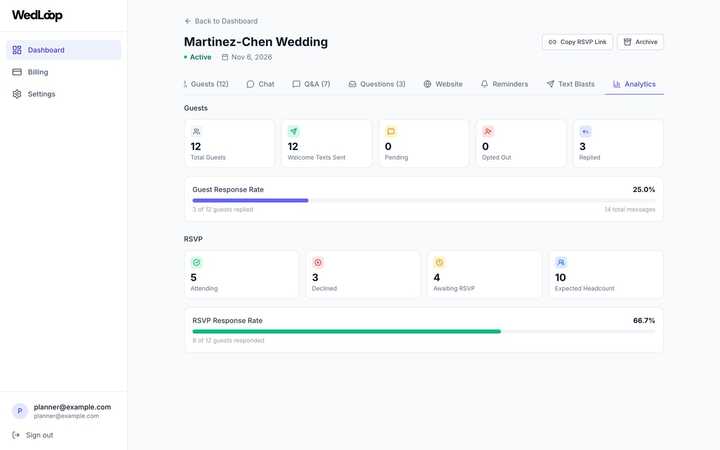The width and height of the screenshot is (720, 450).
Task: Click the total messages count text
Action: pos(630,209)
